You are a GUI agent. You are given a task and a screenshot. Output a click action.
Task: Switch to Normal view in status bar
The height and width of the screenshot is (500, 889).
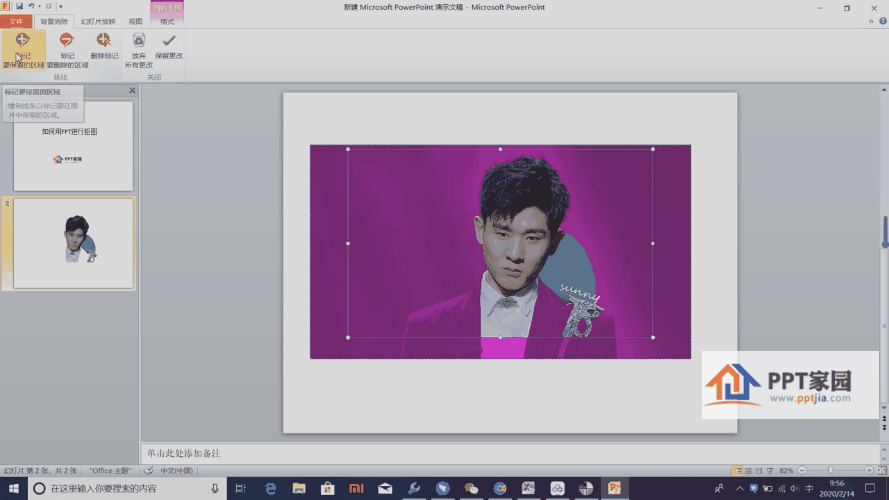[737, 471]
